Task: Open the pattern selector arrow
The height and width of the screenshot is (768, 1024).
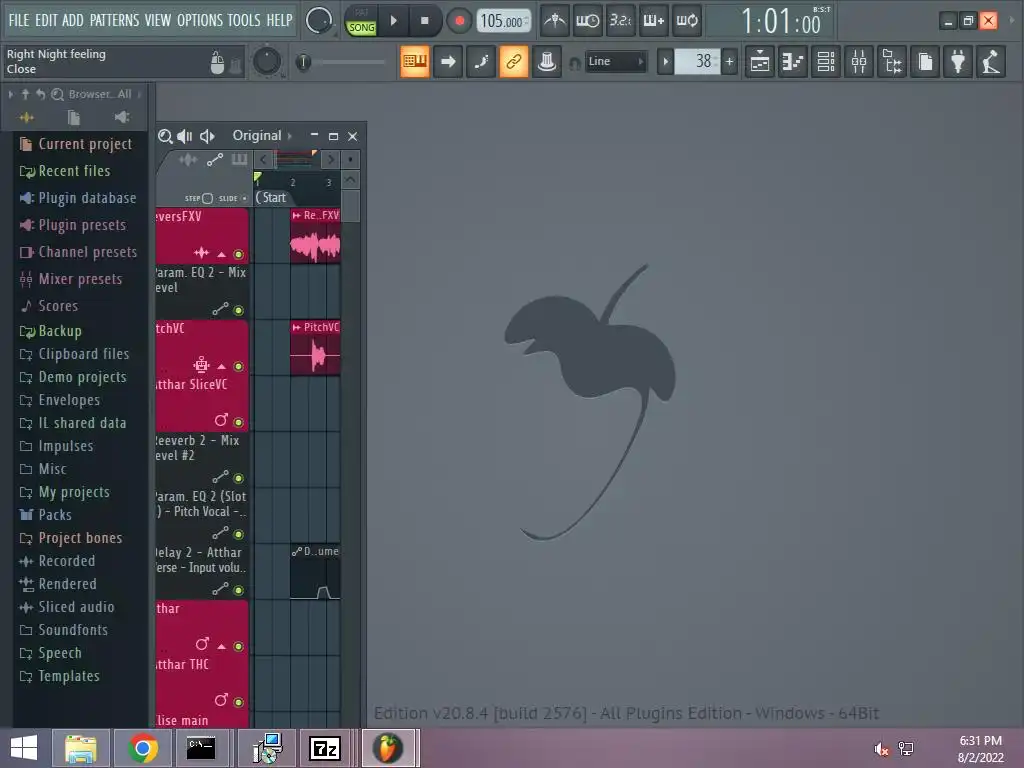Action: point(665,62)
